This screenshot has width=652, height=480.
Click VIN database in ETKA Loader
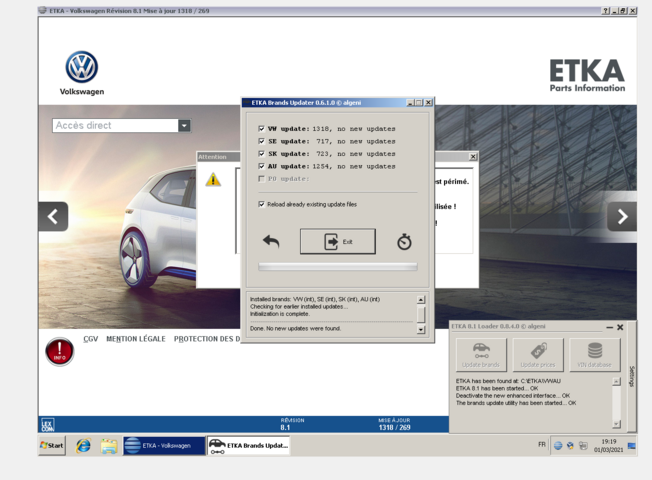point(595,355)
